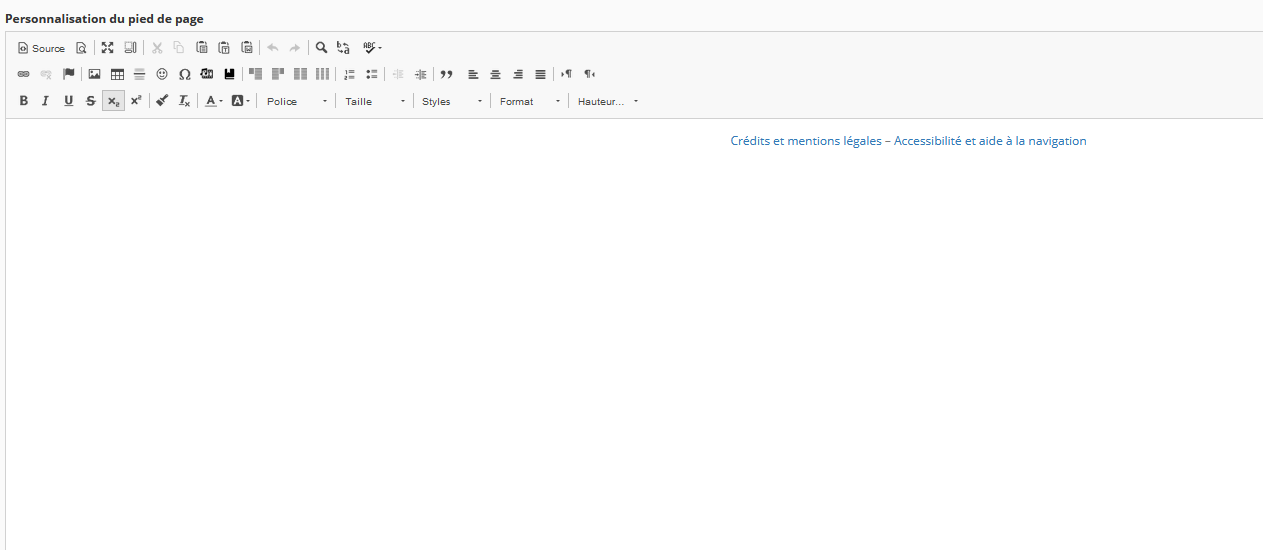Insert an image into the footer
Screen dimensions: 1263x550
[x=94, y=74]
